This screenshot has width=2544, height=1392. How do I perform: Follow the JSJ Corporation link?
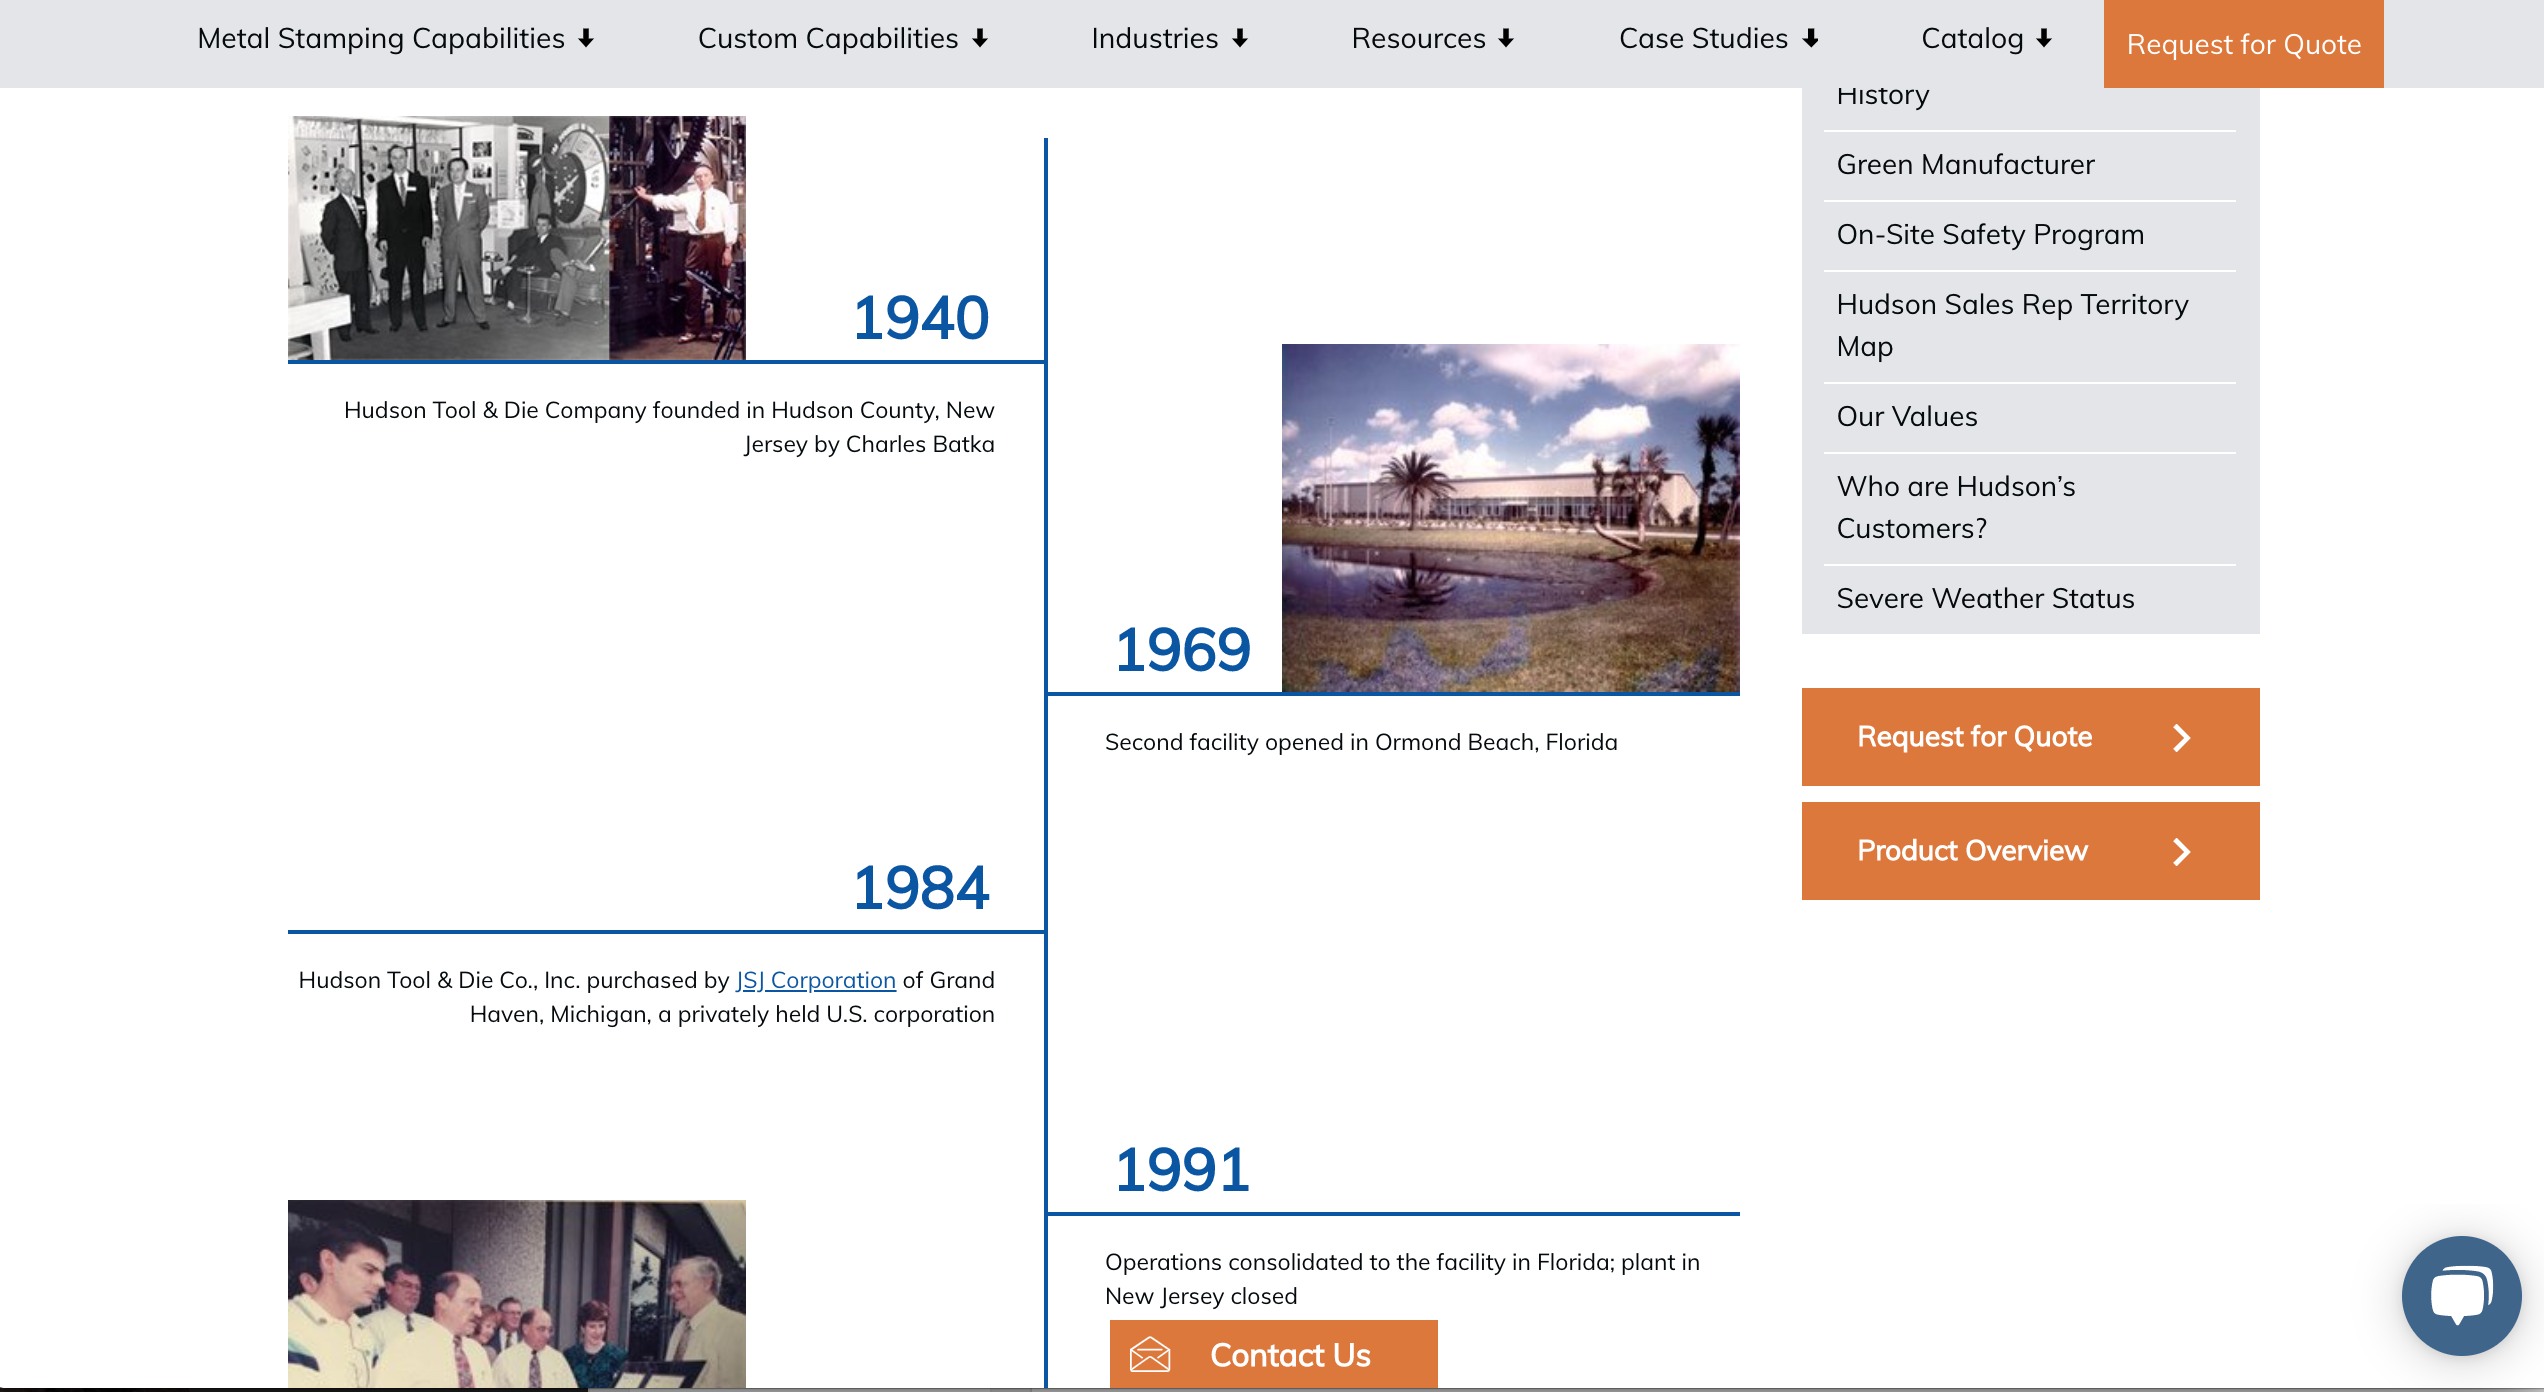coord(816,980)
